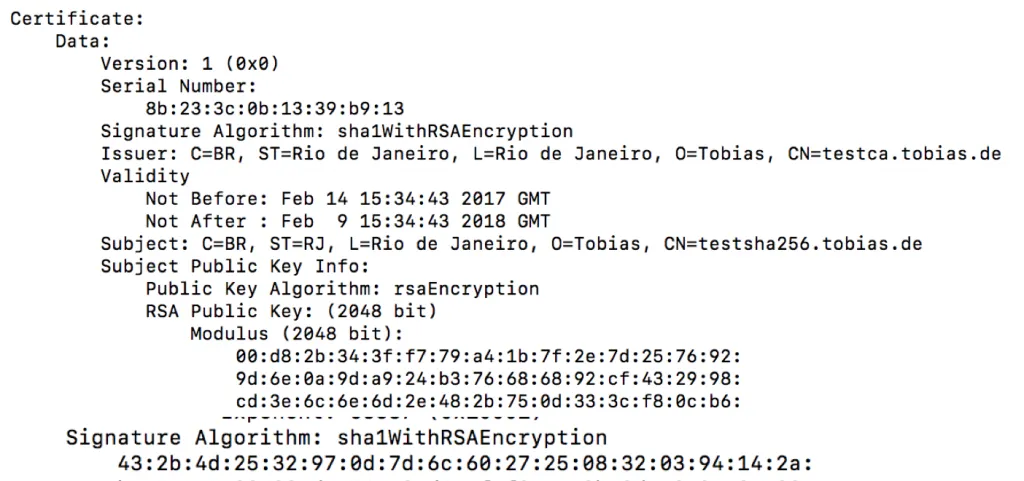Click the signature line starting with 43:2b:4d
The width and height of the screenshot is (1024, 481).
coord(466,462)
